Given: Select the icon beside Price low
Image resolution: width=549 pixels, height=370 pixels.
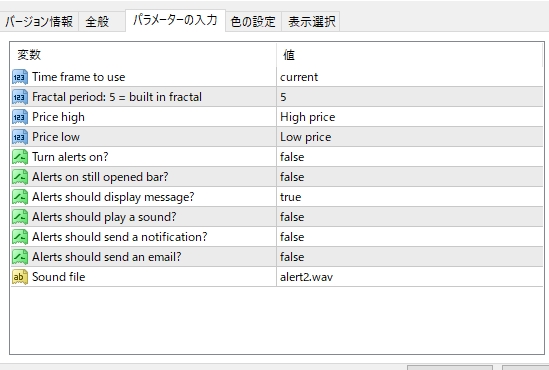Looking at the screenshot, I should (x=20, y=137).
